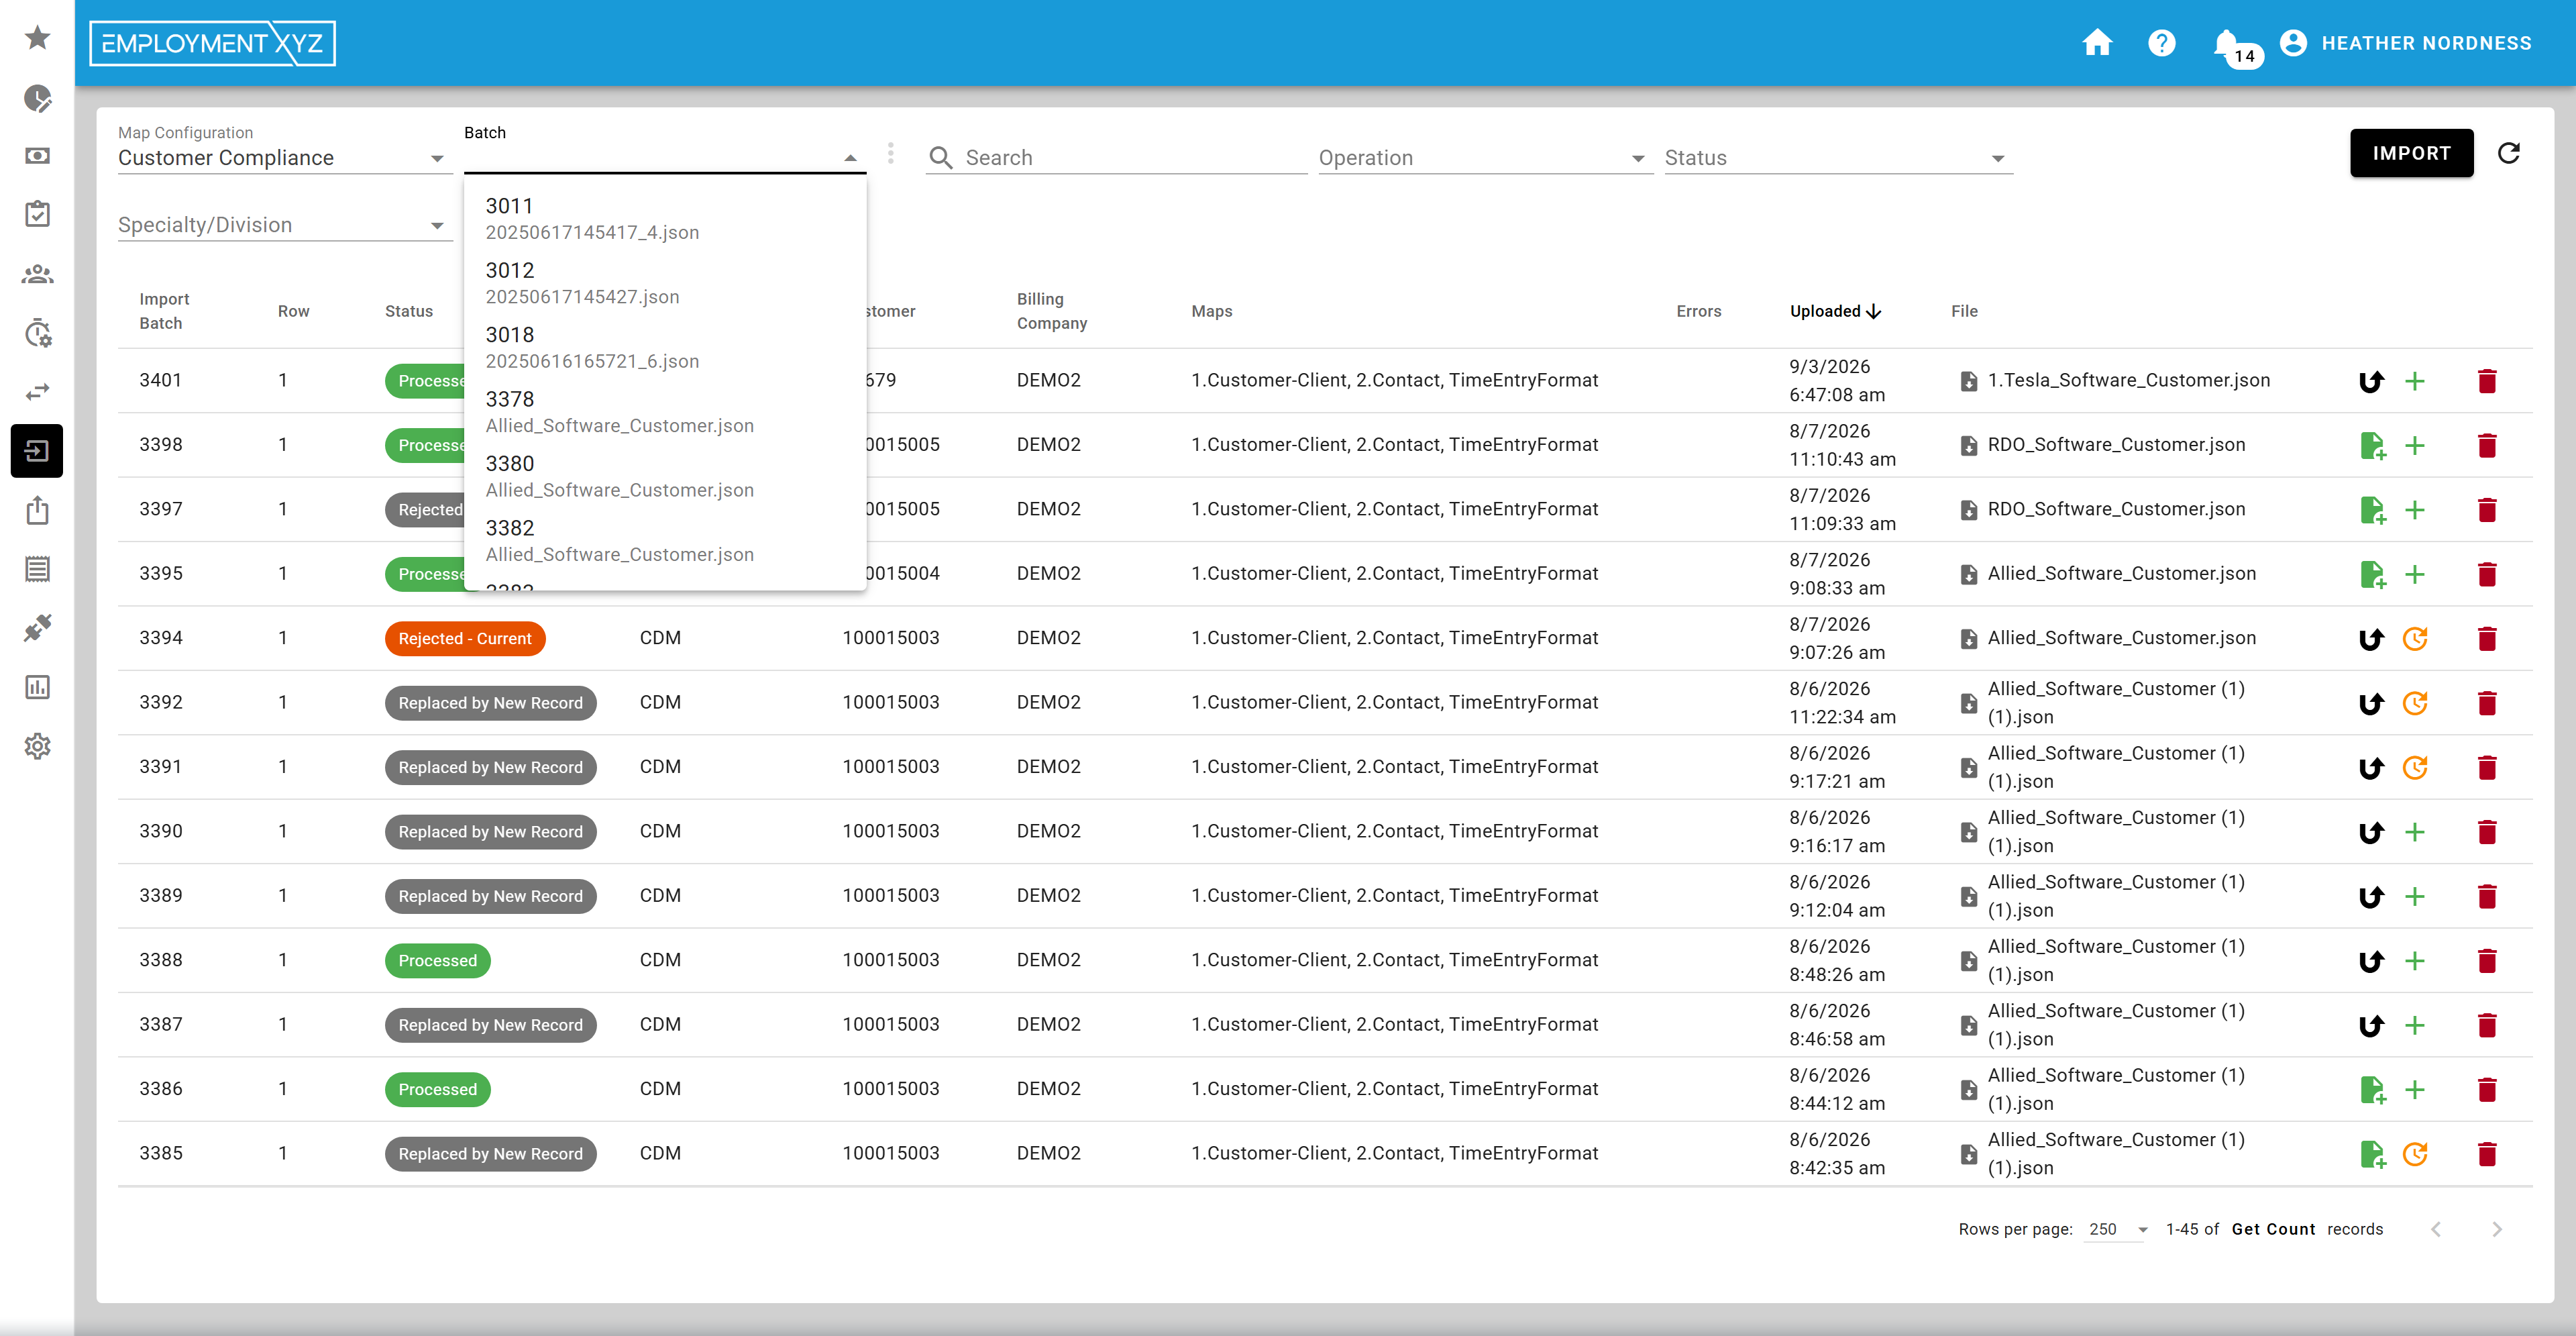Image resolution: width=2576 pixels, height=1336 pixels.
Task: Go to next page arrow
Action: tap(2496, 1229)
